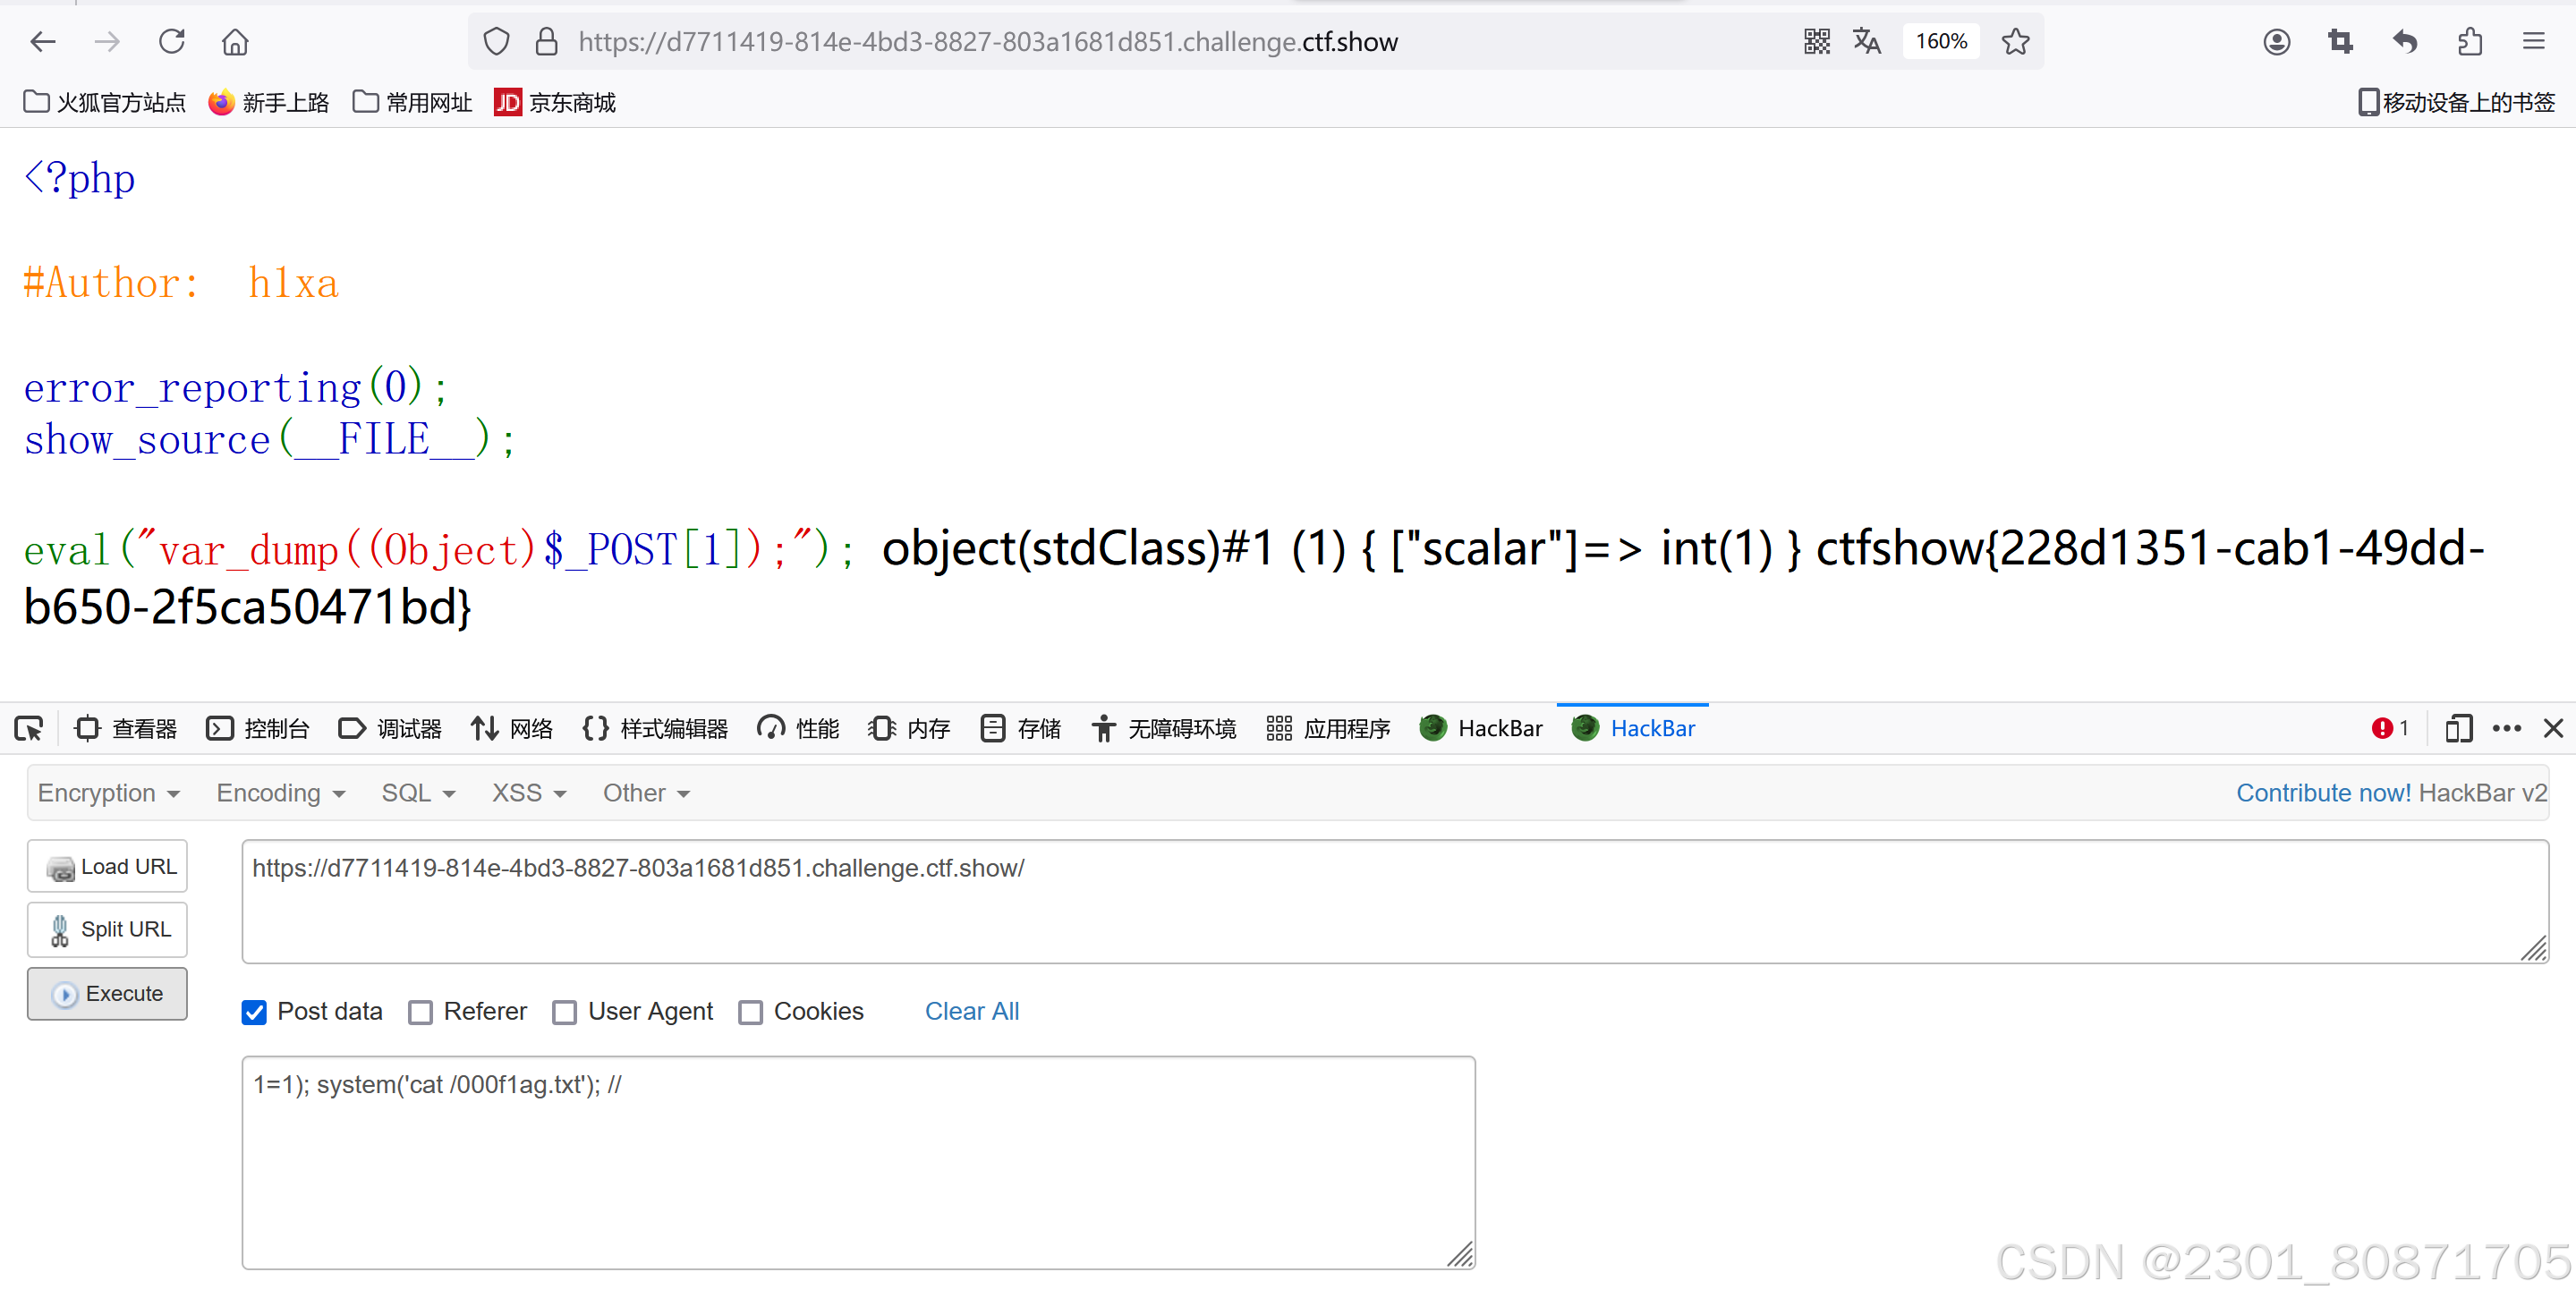Open the extensions puzzle icon
Image resolution: width=2576 pixels, height=1306 pixels.
(x=2469, y=42)
